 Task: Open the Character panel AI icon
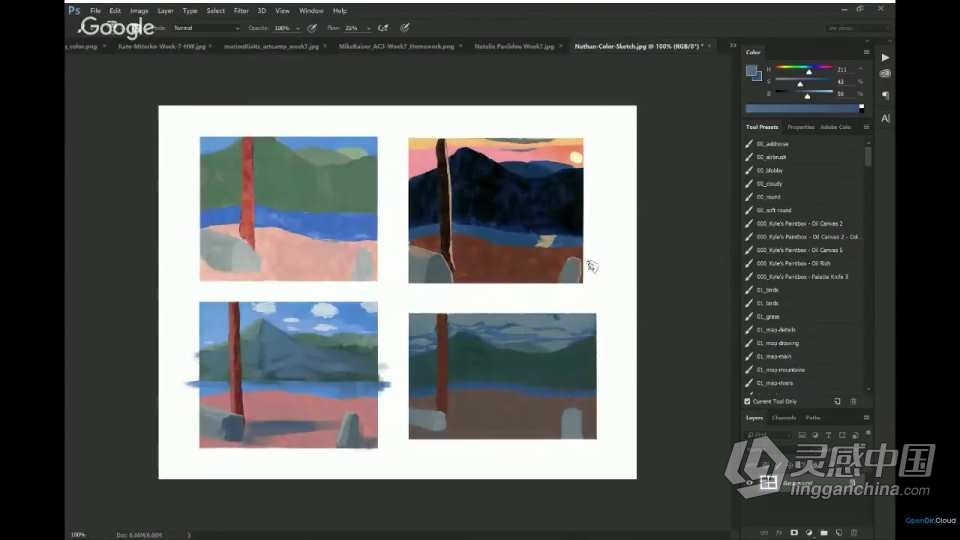point(885,119)
